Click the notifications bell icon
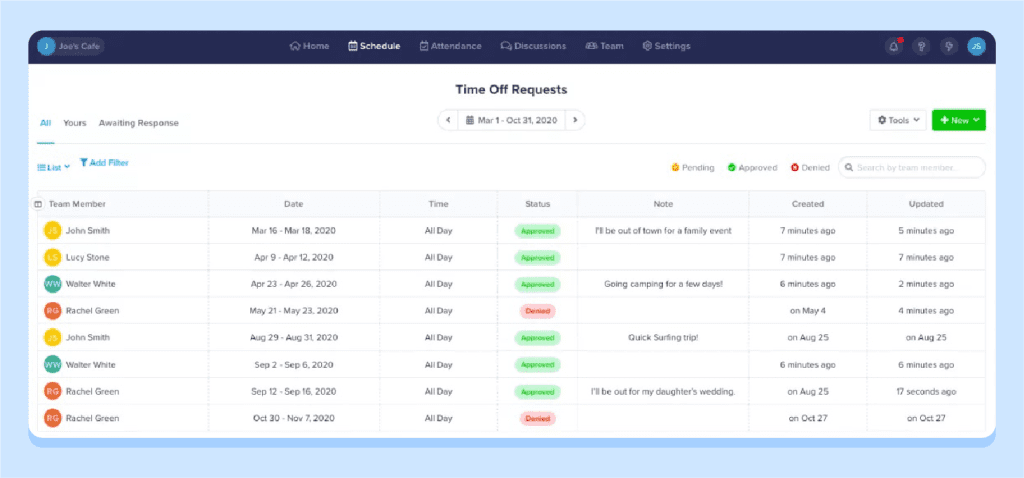The height and width of the screenshot is (478, 1024). (893, 46)
